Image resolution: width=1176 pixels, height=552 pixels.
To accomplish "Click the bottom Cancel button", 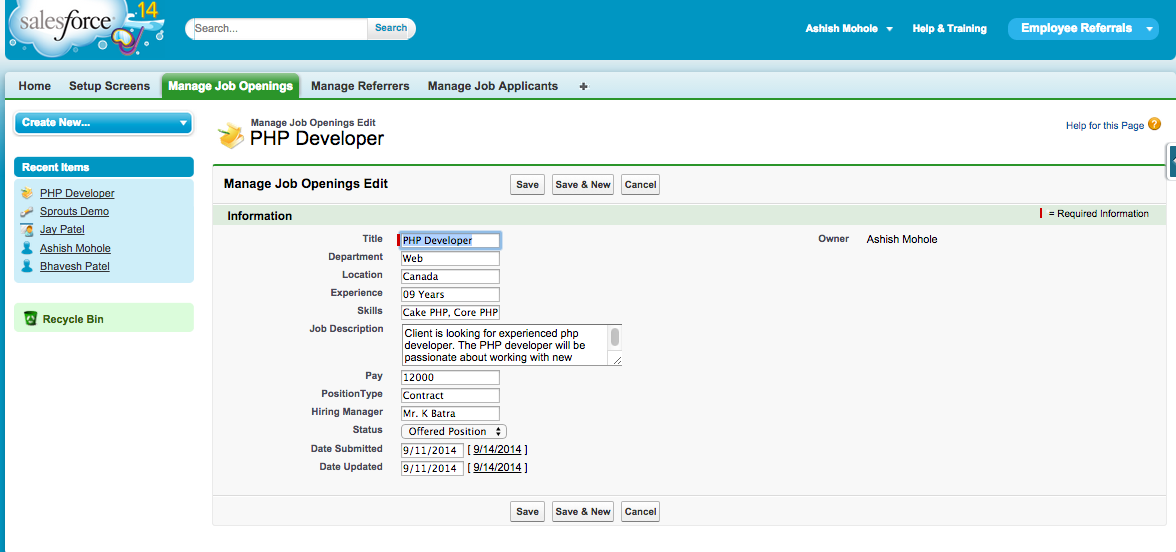I will click(640, 512).
